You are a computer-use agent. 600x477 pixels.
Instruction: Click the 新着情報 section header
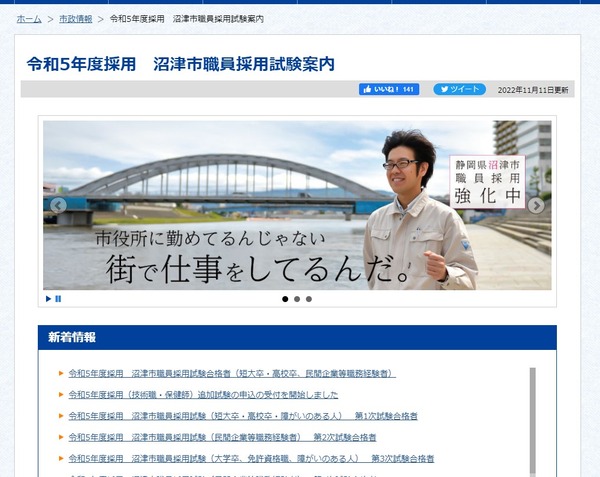(297, 337)
